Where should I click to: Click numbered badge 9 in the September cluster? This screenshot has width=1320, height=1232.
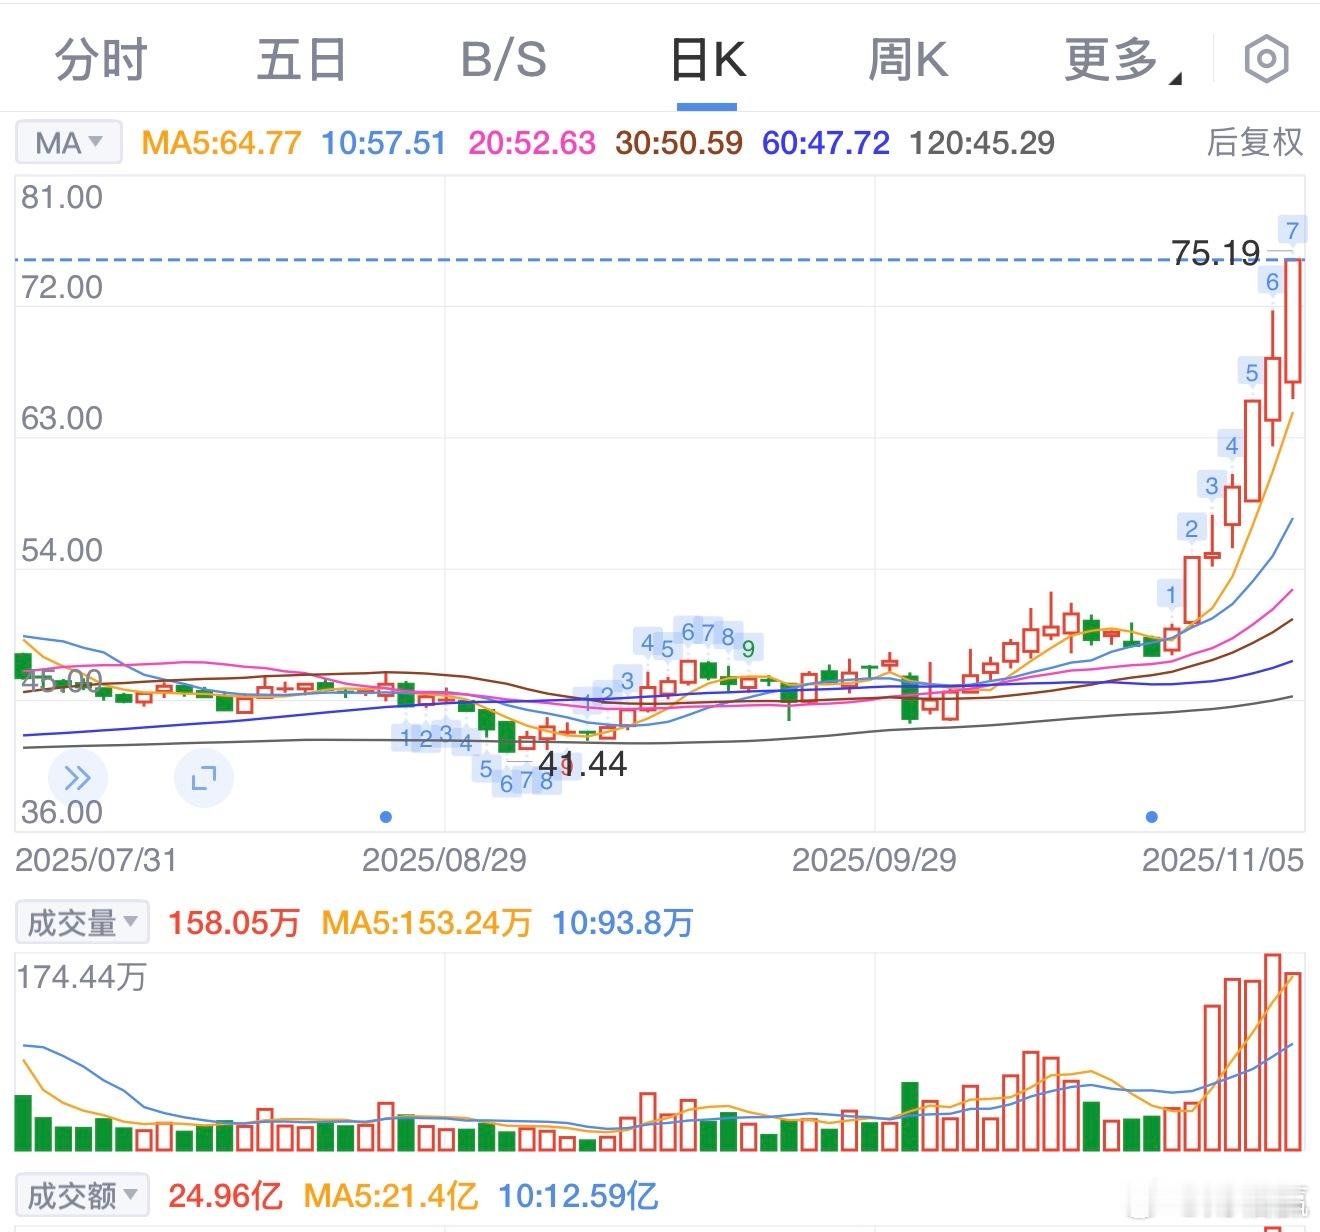(749, 648)
